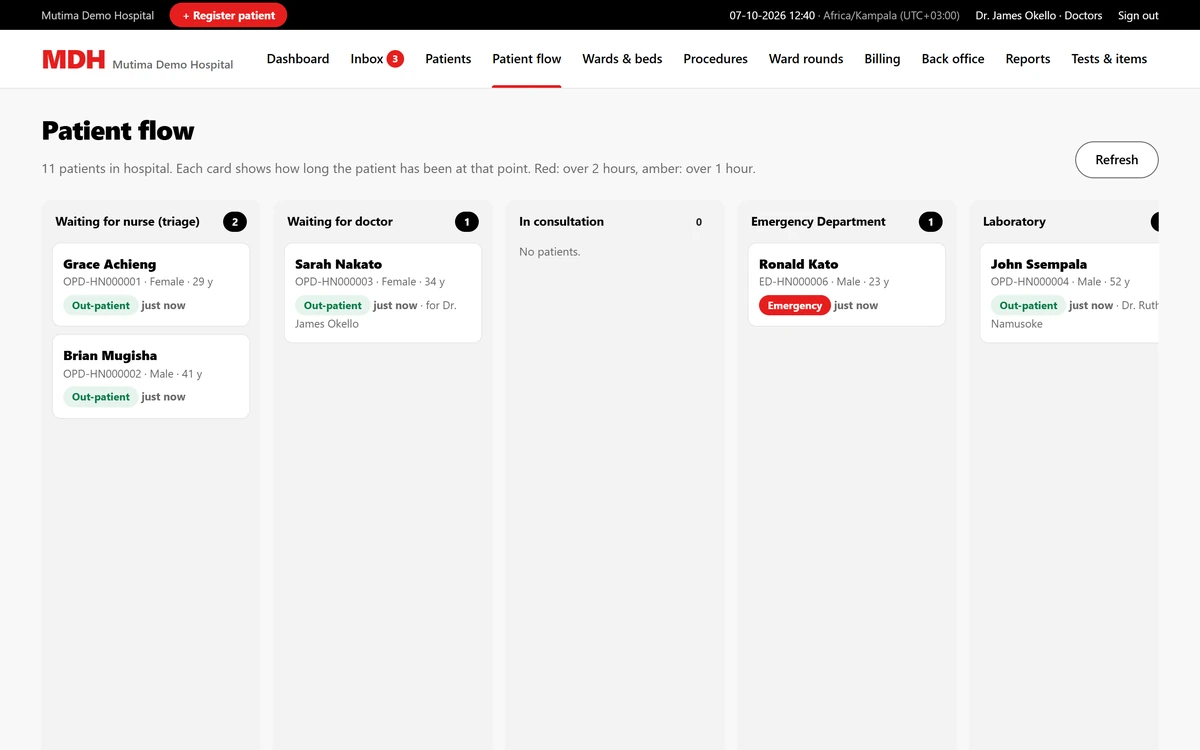The image size is (1200, 750).
Task: Open the Inbox with 3 unread
Action: click(x=377, y=59)
